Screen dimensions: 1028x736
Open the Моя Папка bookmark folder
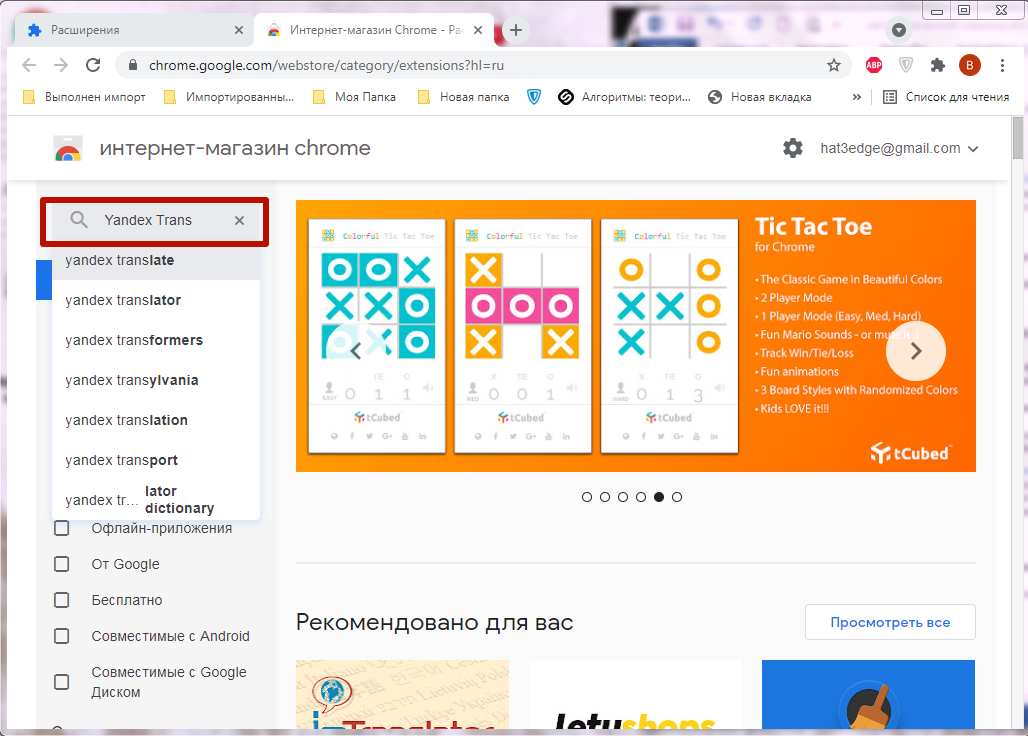pyautogui.click(x=354, y=97)
